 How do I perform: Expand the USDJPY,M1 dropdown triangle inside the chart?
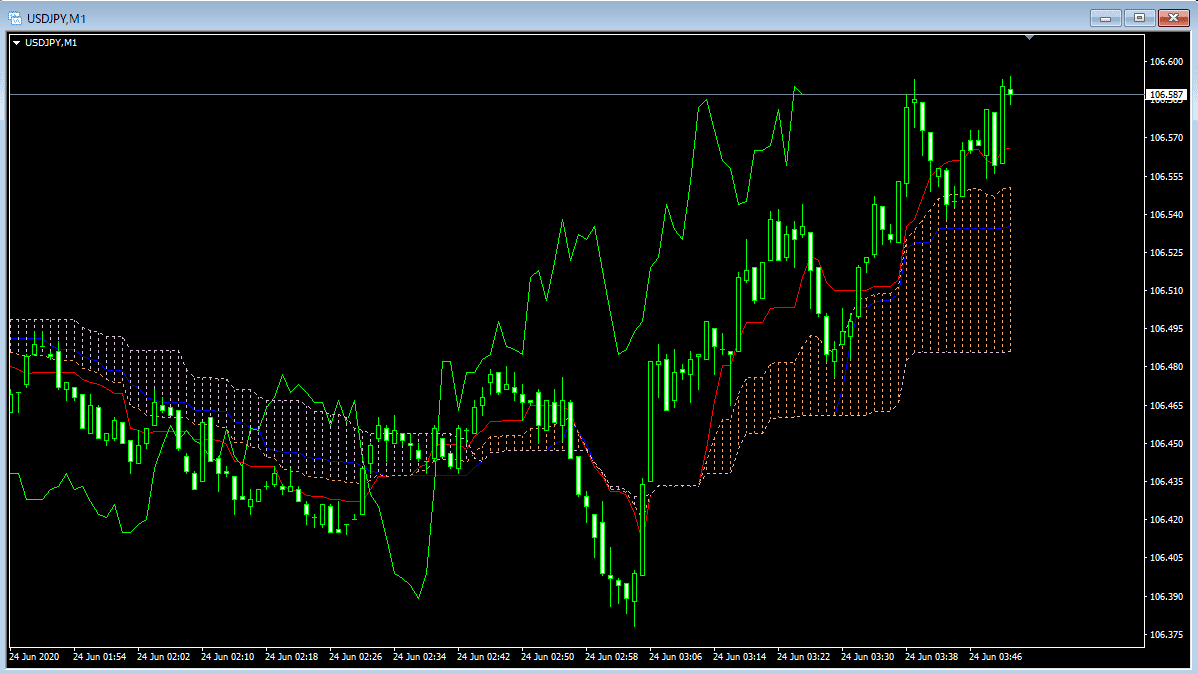16,43
